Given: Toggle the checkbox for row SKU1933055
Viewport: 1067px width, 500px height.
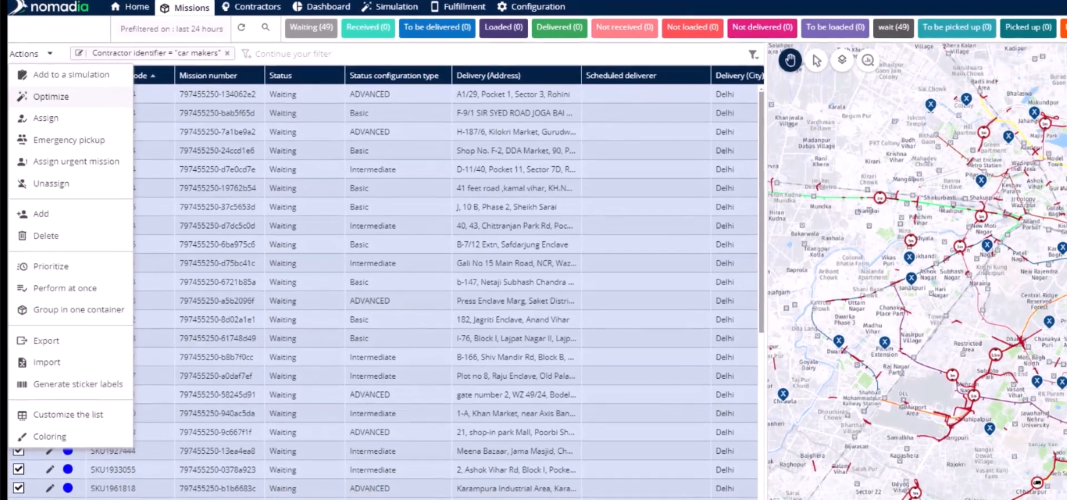Looking at the screenshot, I should (18, 469).
